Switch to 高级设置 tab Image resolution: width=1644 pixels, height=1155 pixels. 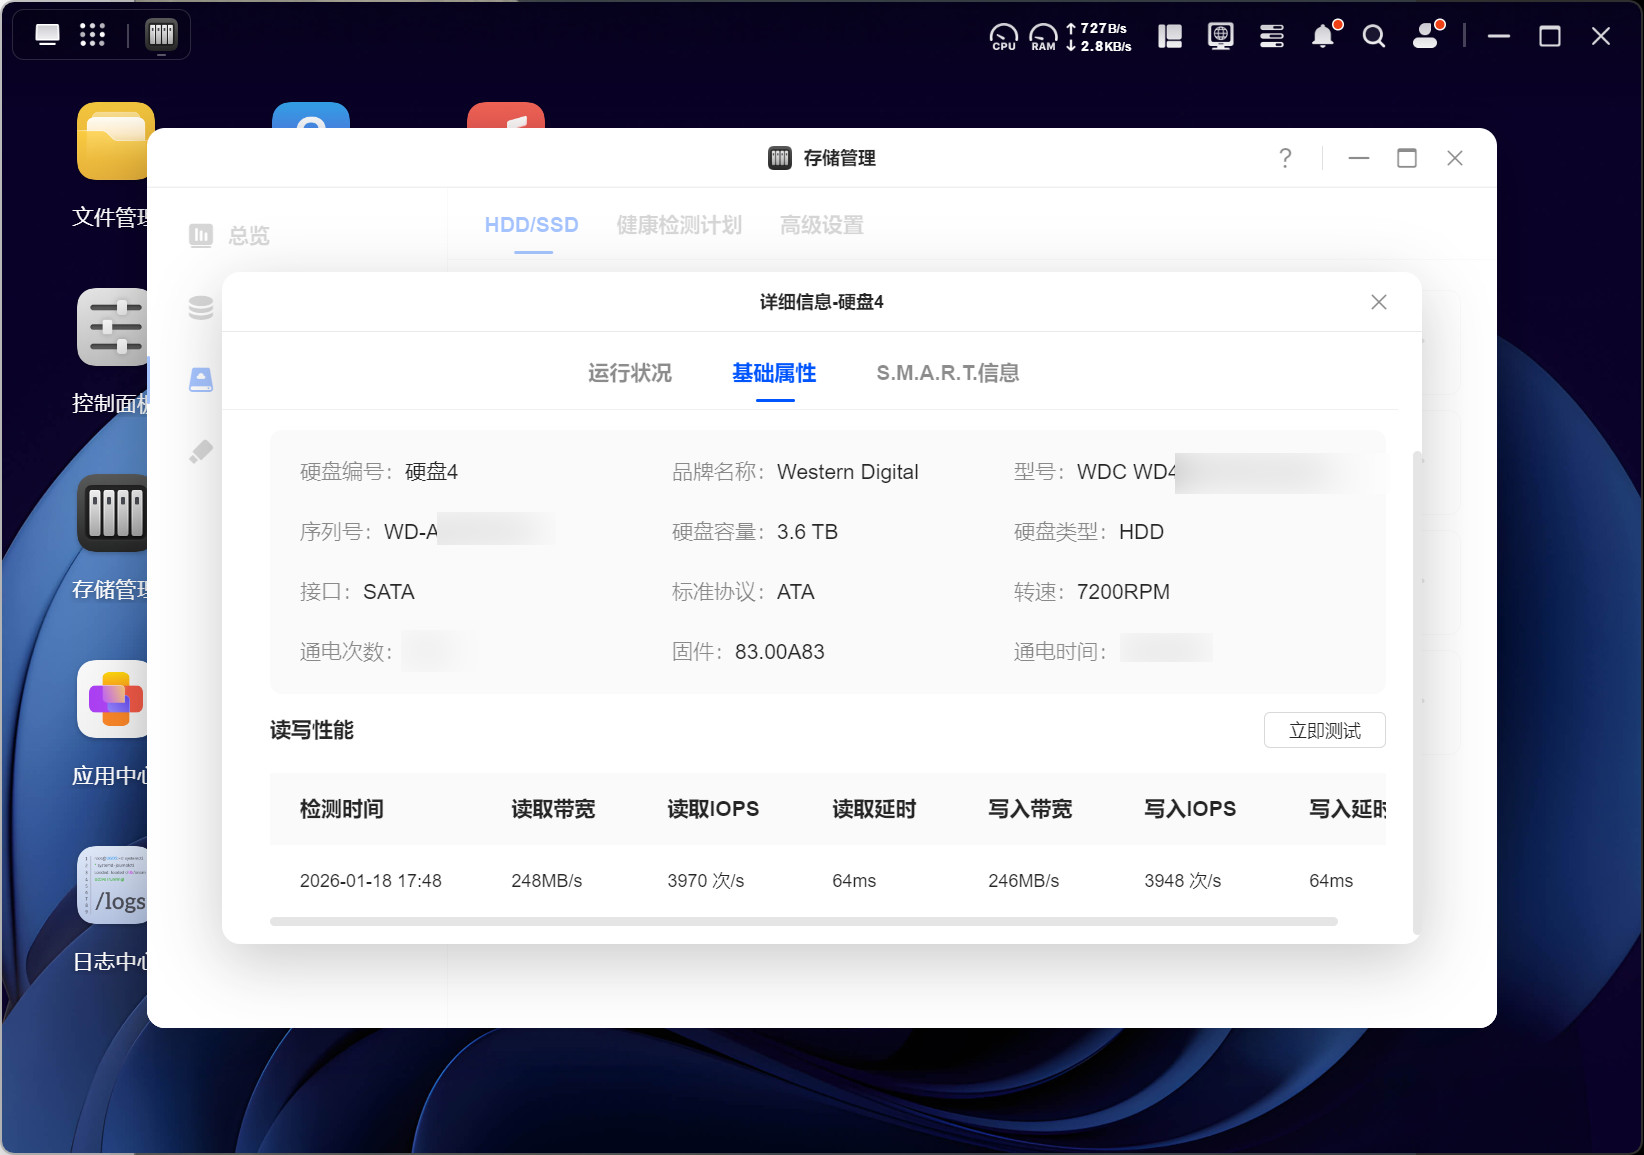coord(822,225)
